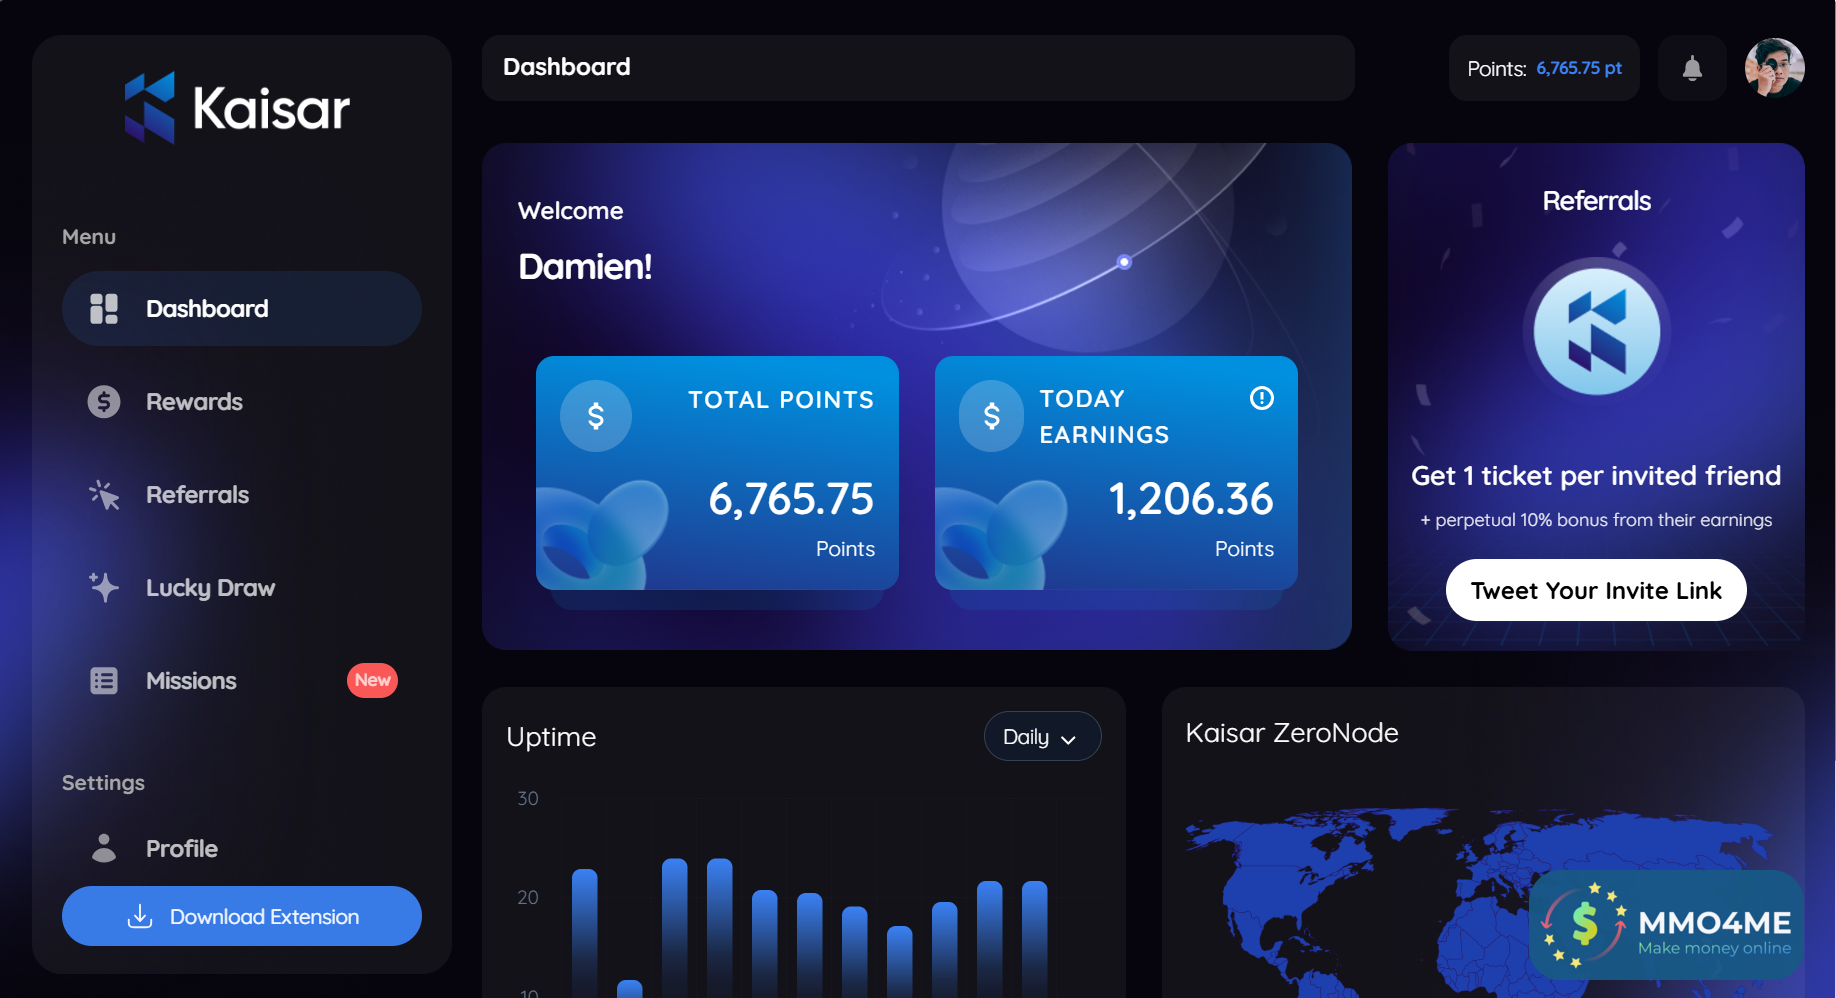Click the Lucky Draw sparkle icon
The height and width of the screenshot is (998, 1836).
(x=104, y=587)
